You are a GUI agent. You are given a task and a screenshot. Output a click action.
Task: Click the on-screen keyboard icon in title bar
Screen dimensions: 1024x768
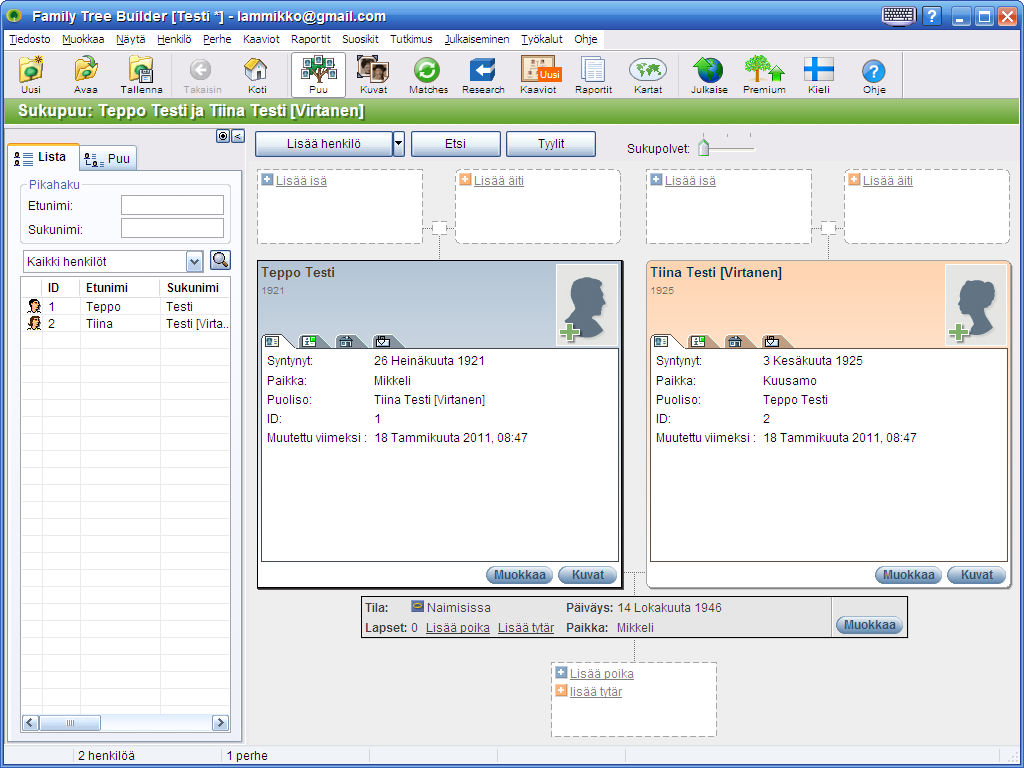[899, 15]
